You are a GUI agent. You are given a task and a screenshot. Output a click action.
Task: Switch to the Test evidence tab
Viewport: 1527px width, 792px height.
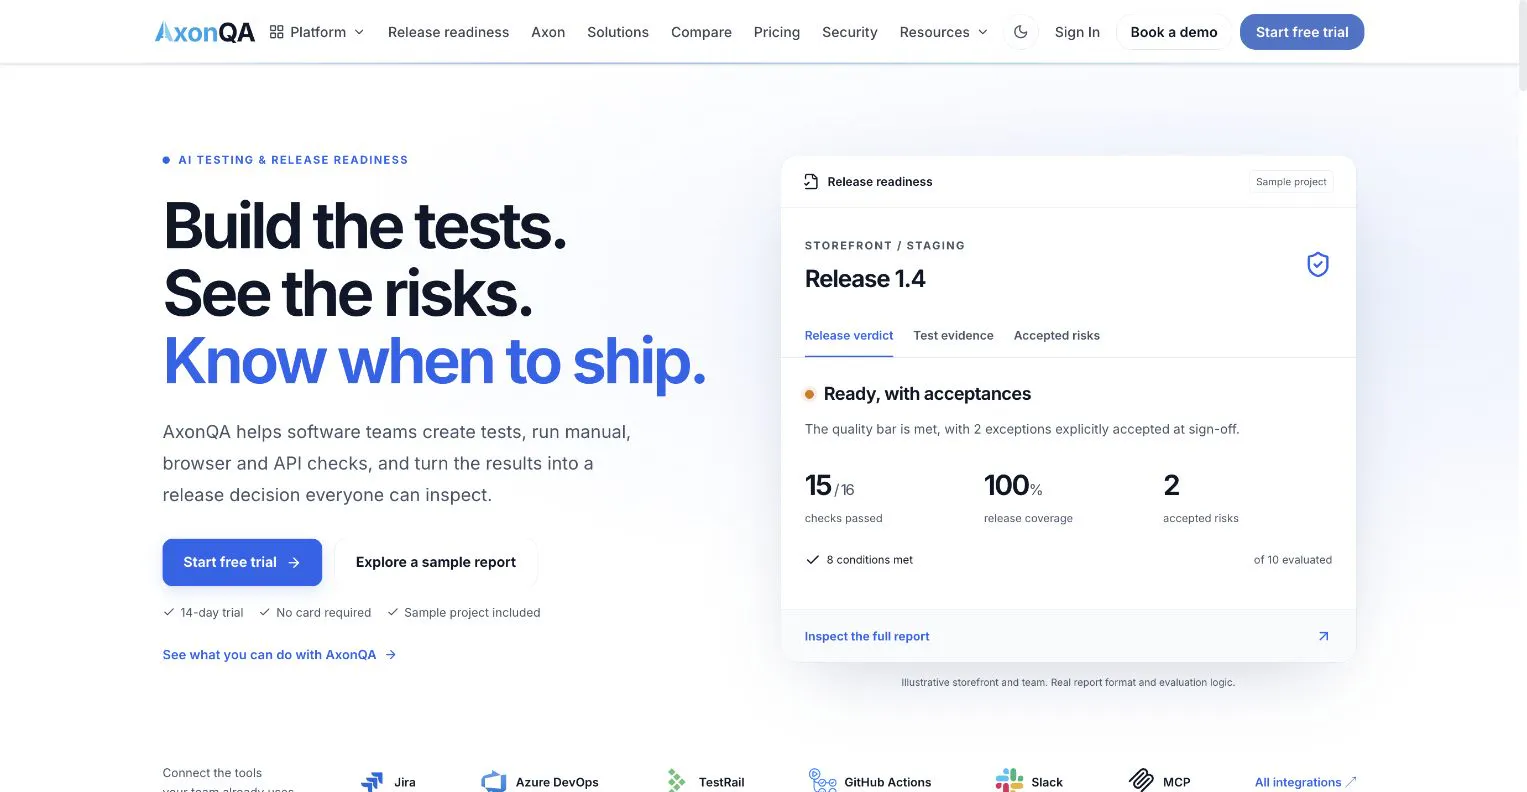pos(953,336)
